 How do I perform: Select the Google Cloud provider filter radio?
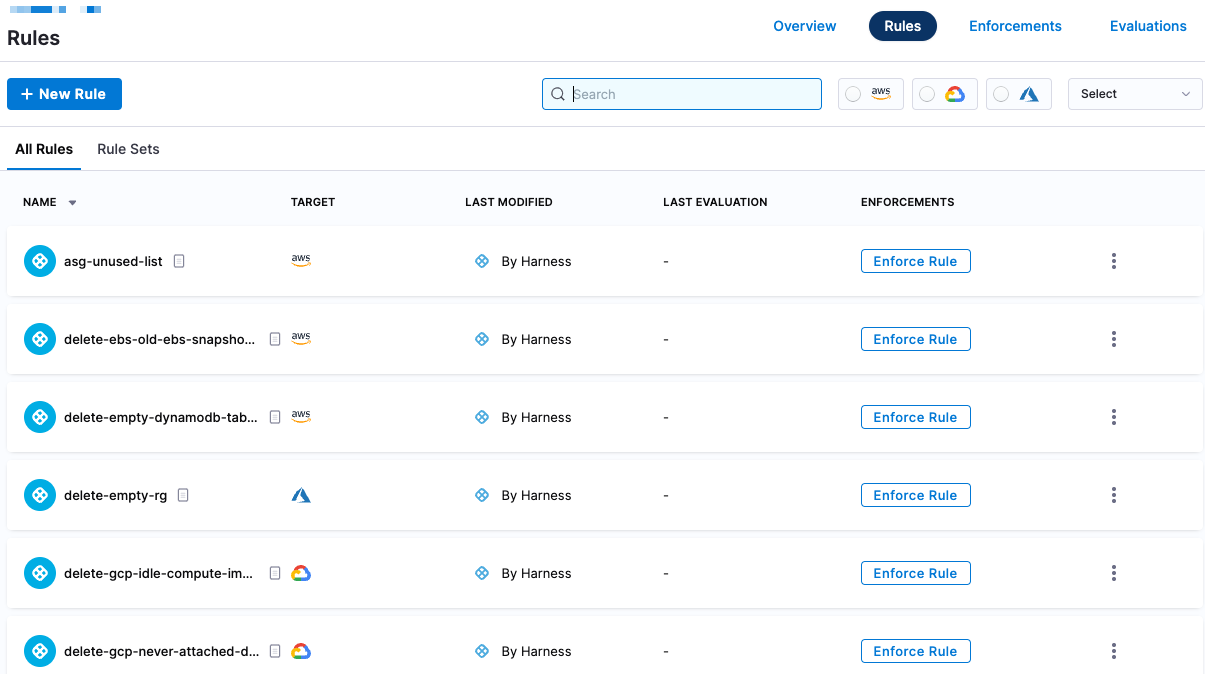927,94
